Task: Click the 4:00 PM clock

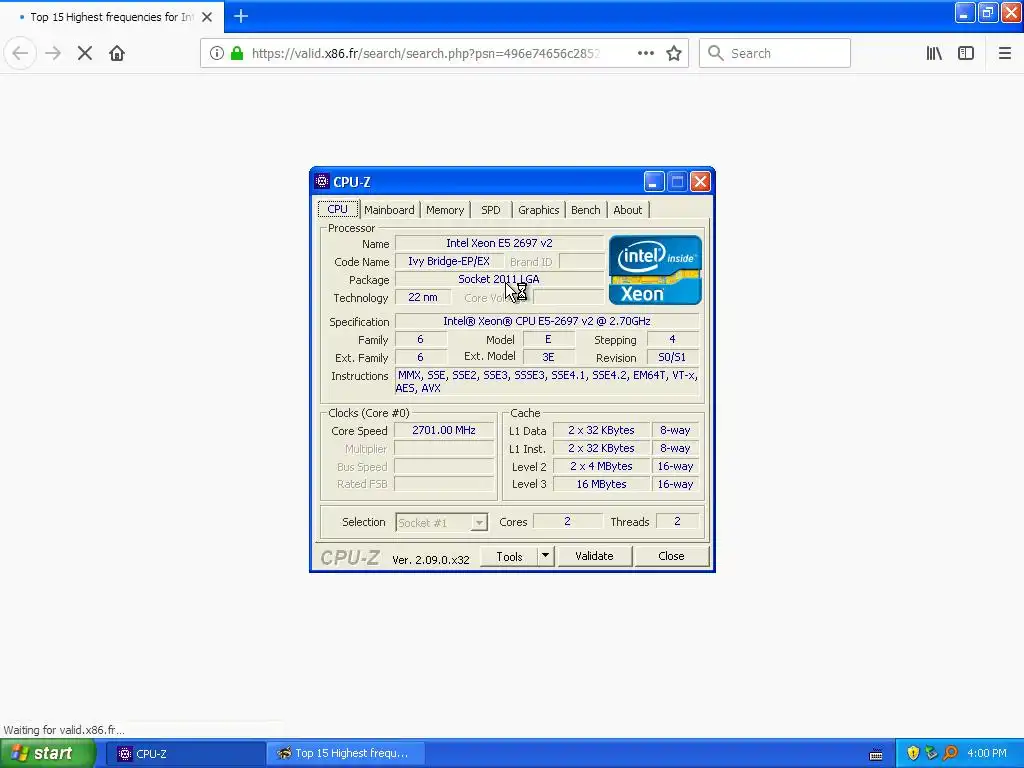Action: (x=986, y=753)
